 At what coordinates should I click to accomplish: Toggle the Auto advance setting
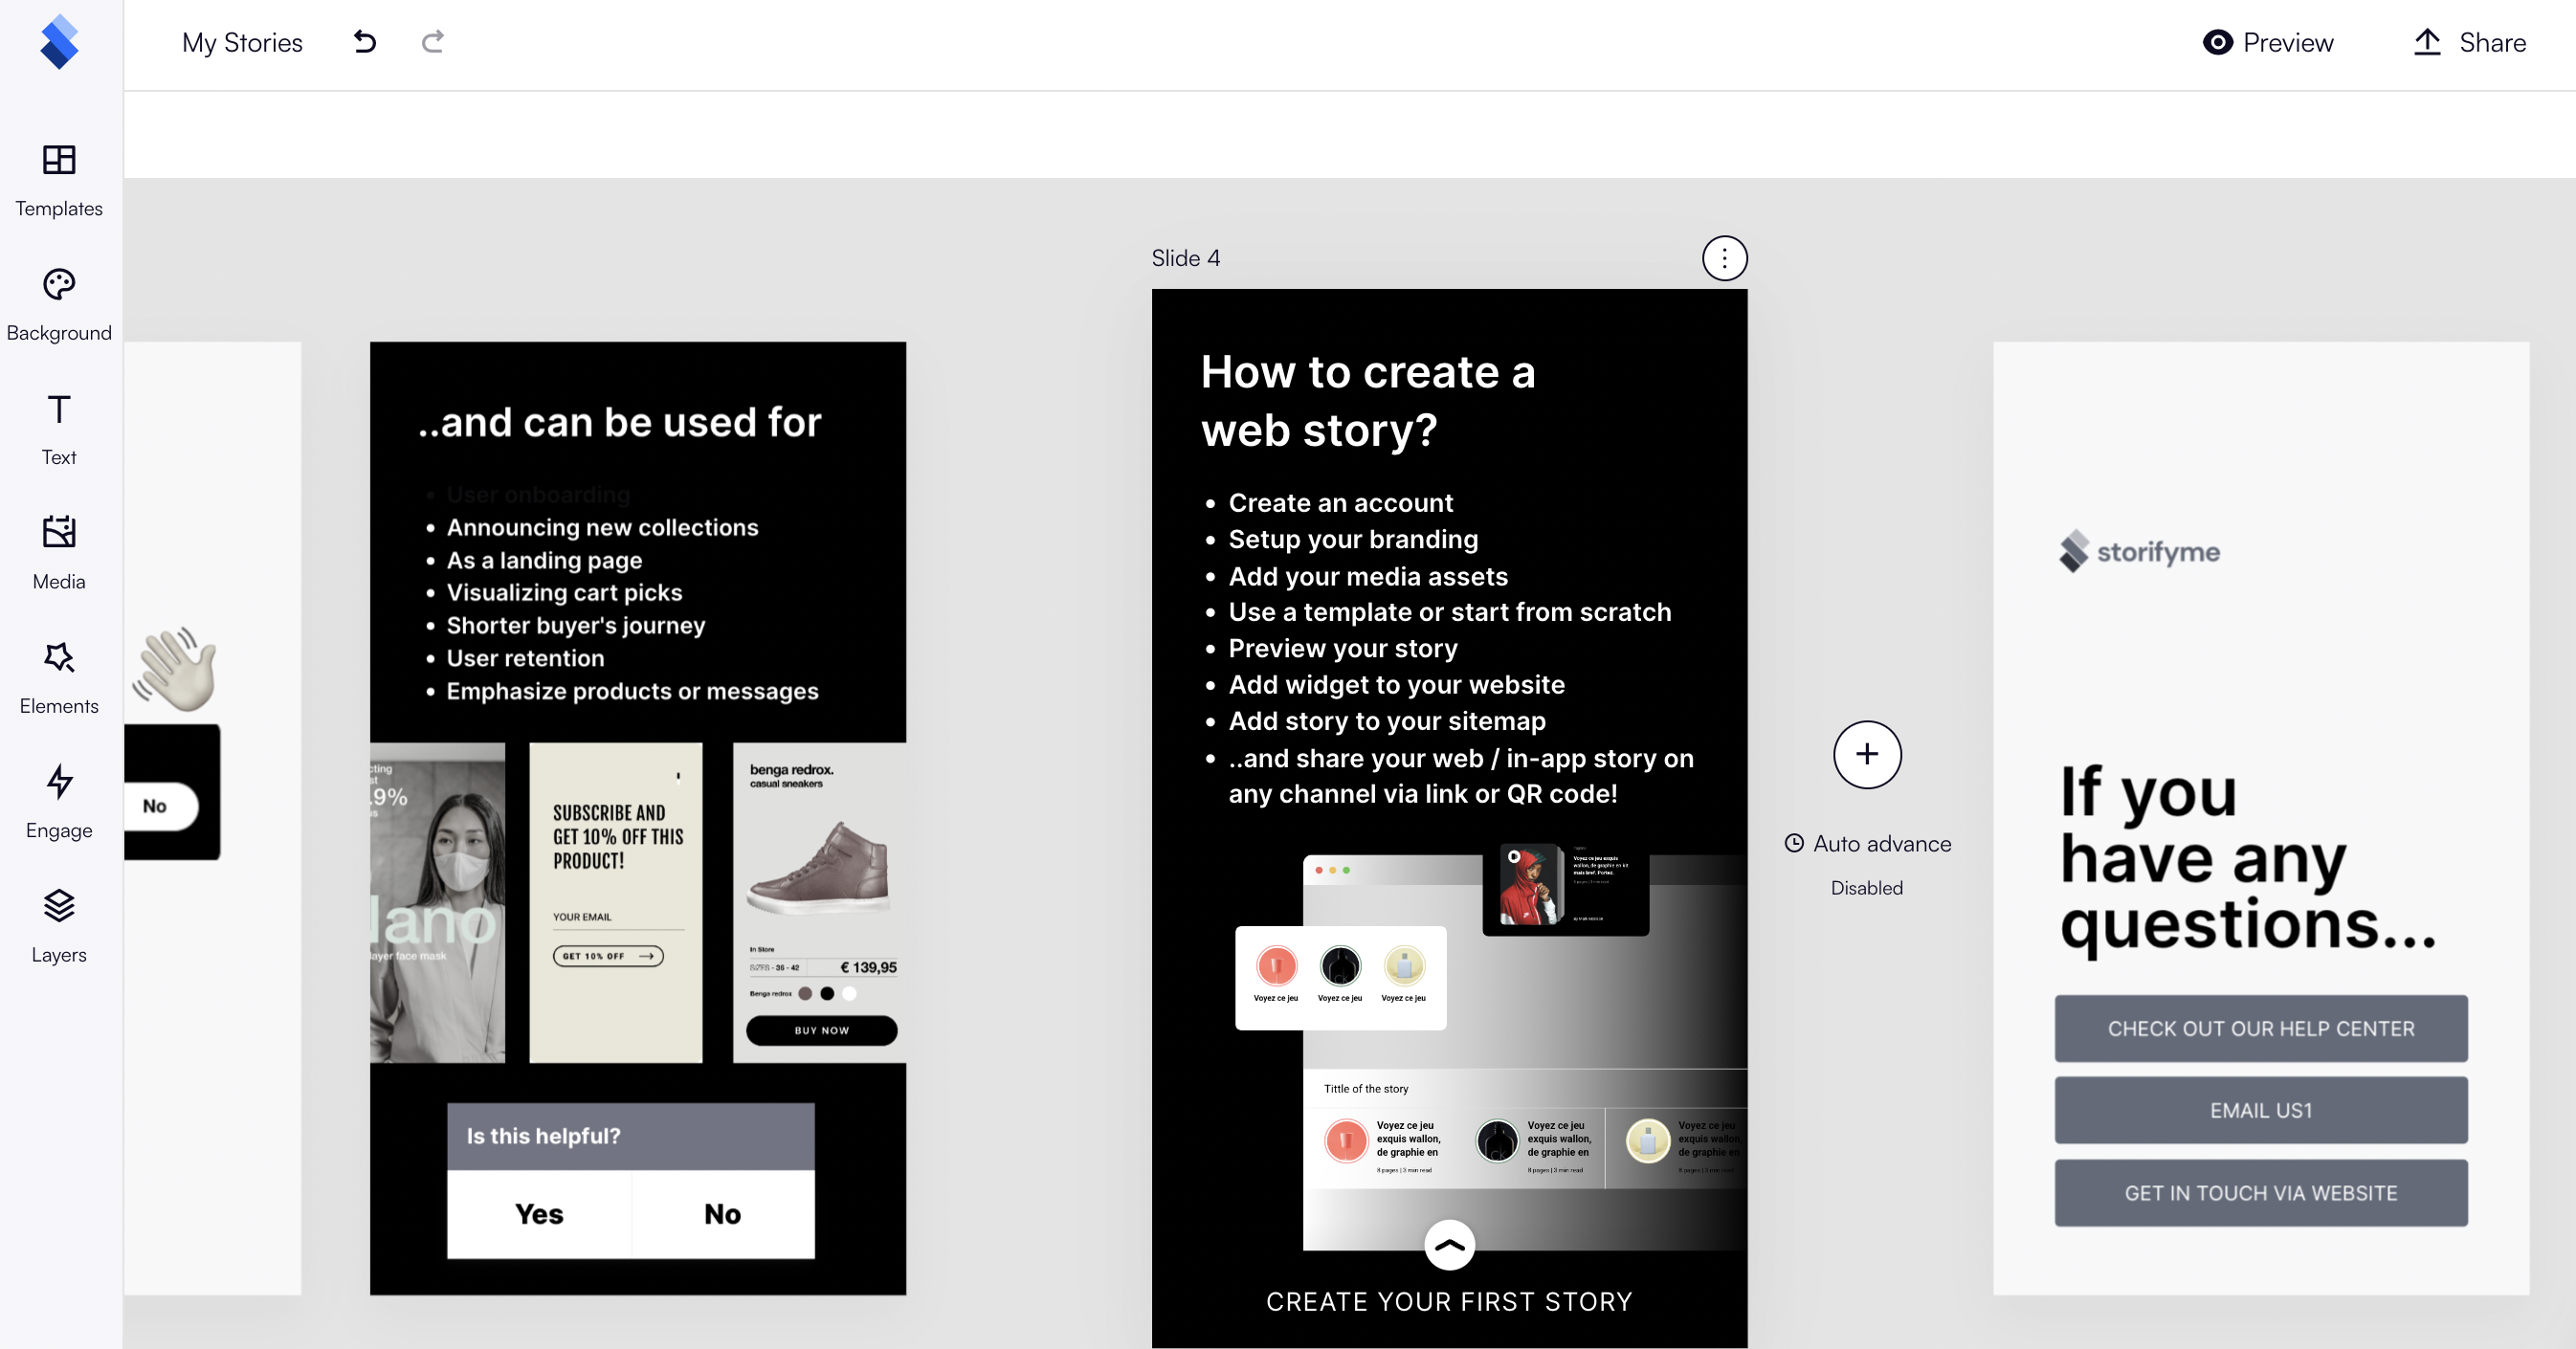[x=1866, y=843]
